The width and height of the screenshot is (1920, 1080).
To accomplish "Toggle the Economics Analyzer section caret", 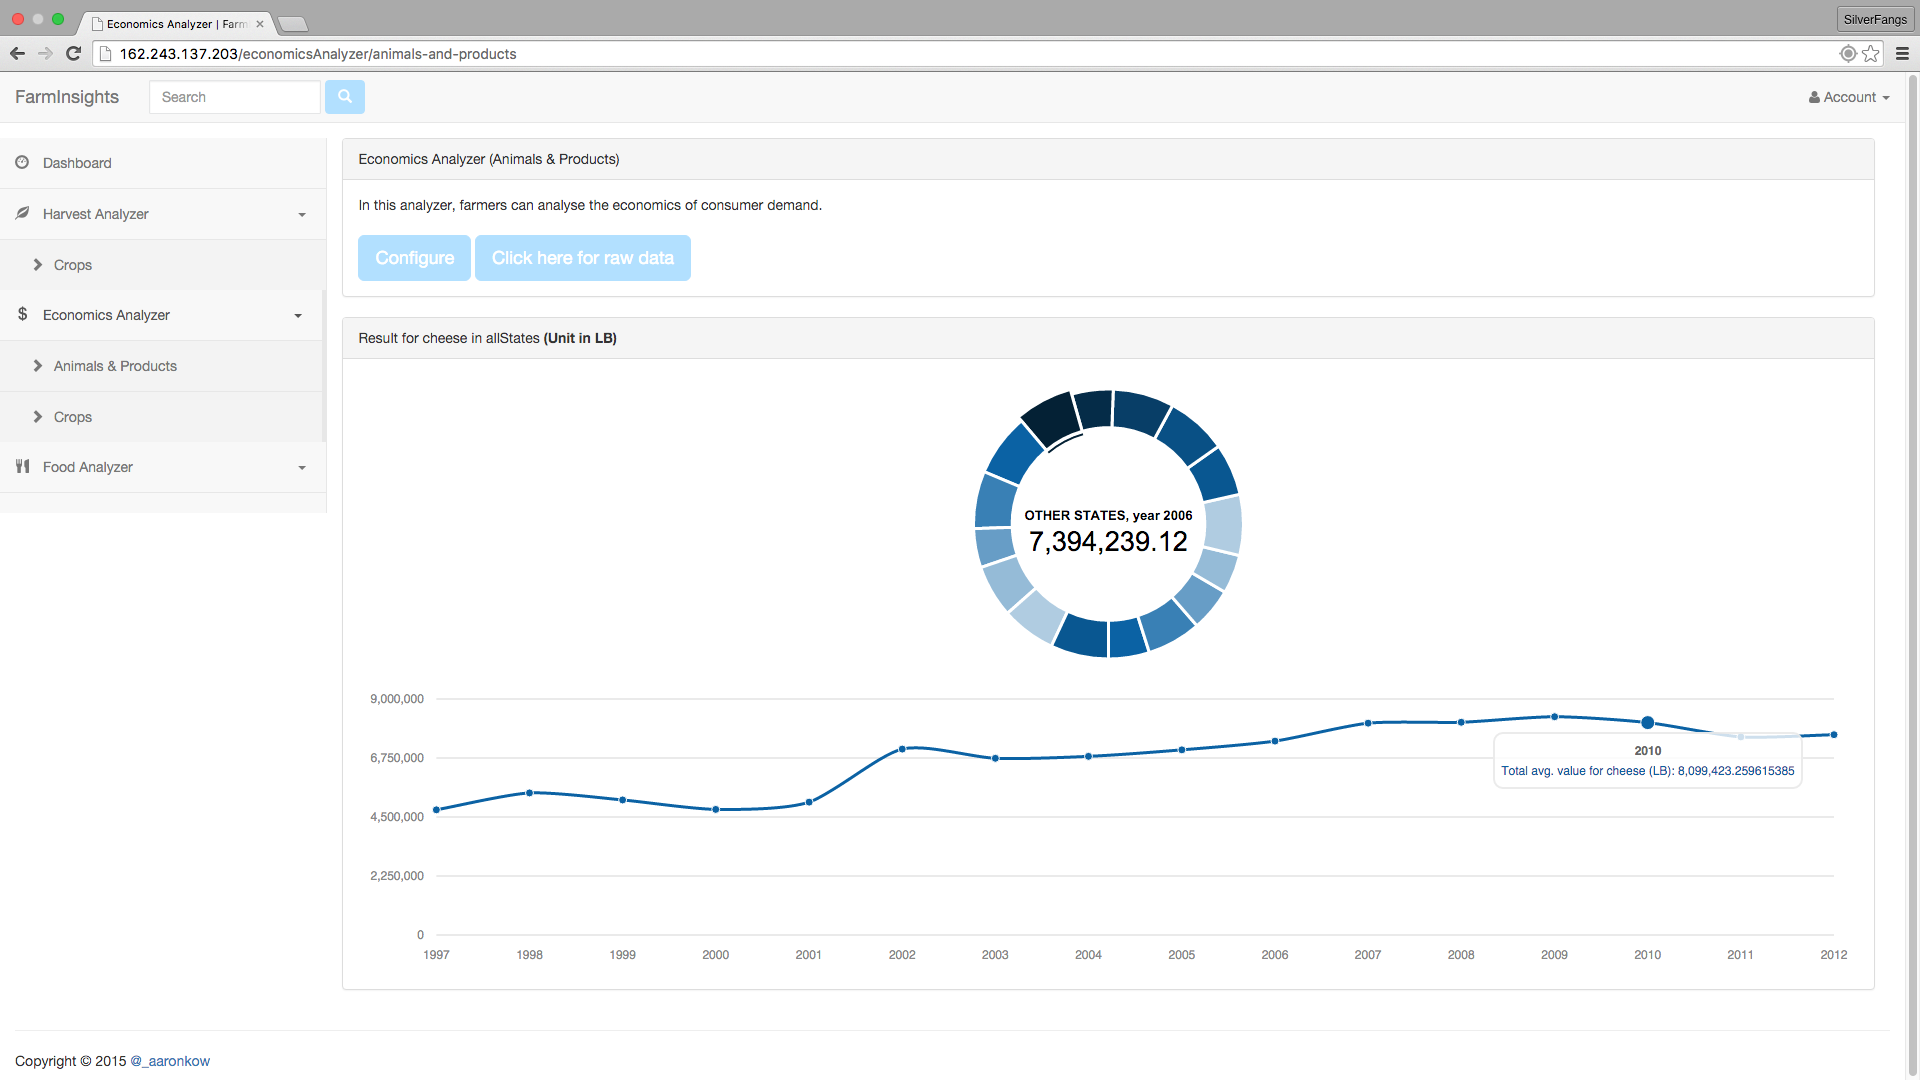I will 298,316.
